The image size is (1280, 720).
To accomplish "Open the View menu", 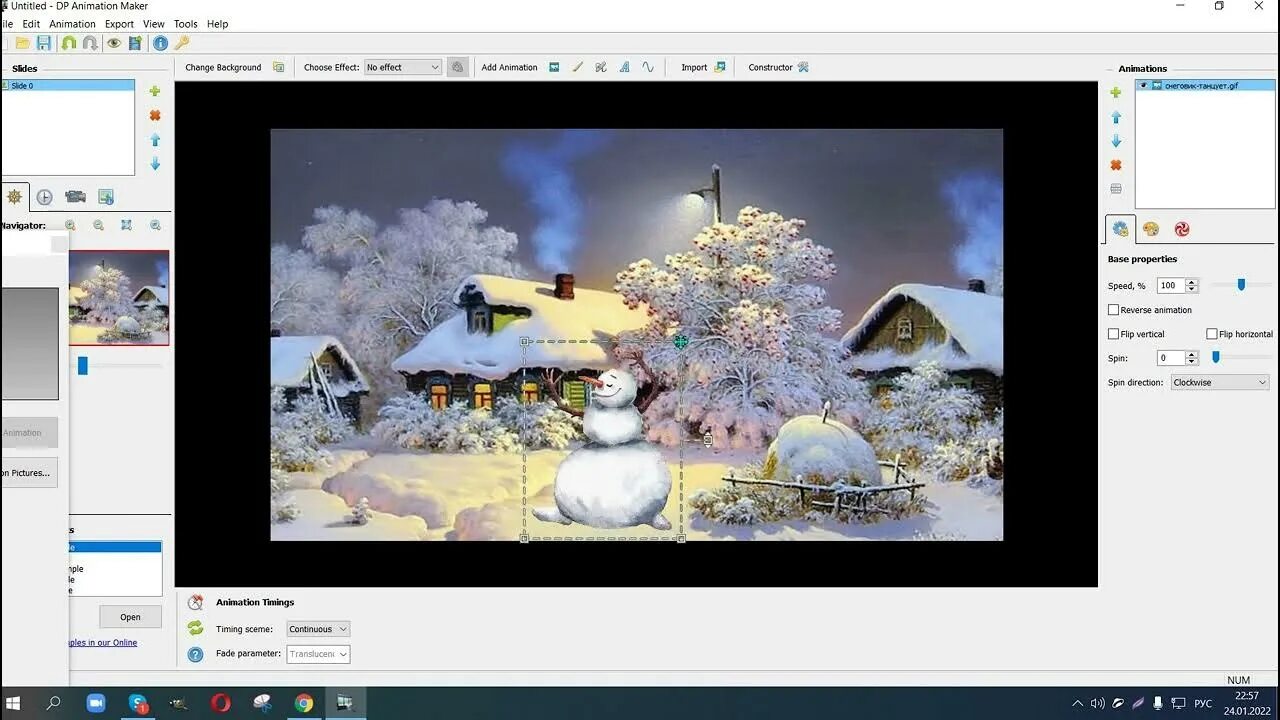I will click(x=154, y=24).
